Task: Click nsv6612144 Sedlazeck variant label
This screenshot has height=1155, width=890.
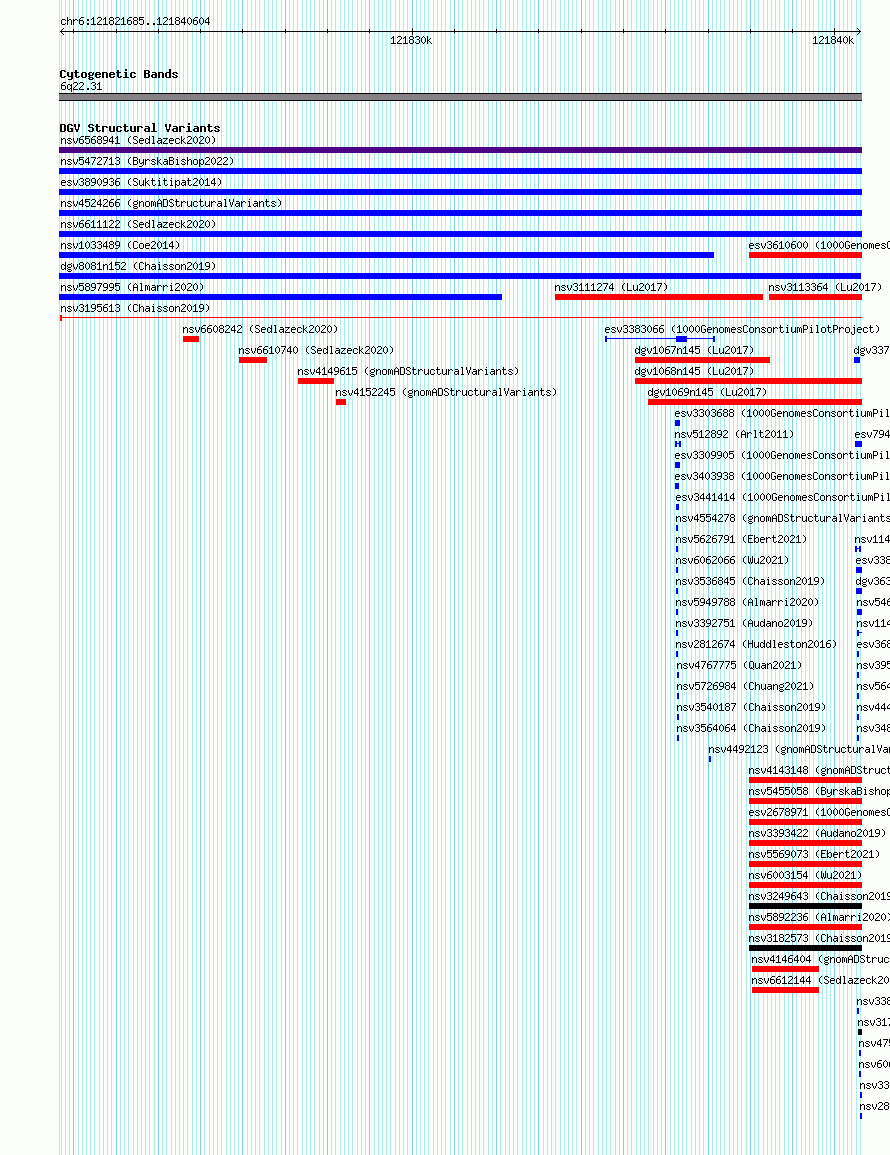Action: point(821,980)
